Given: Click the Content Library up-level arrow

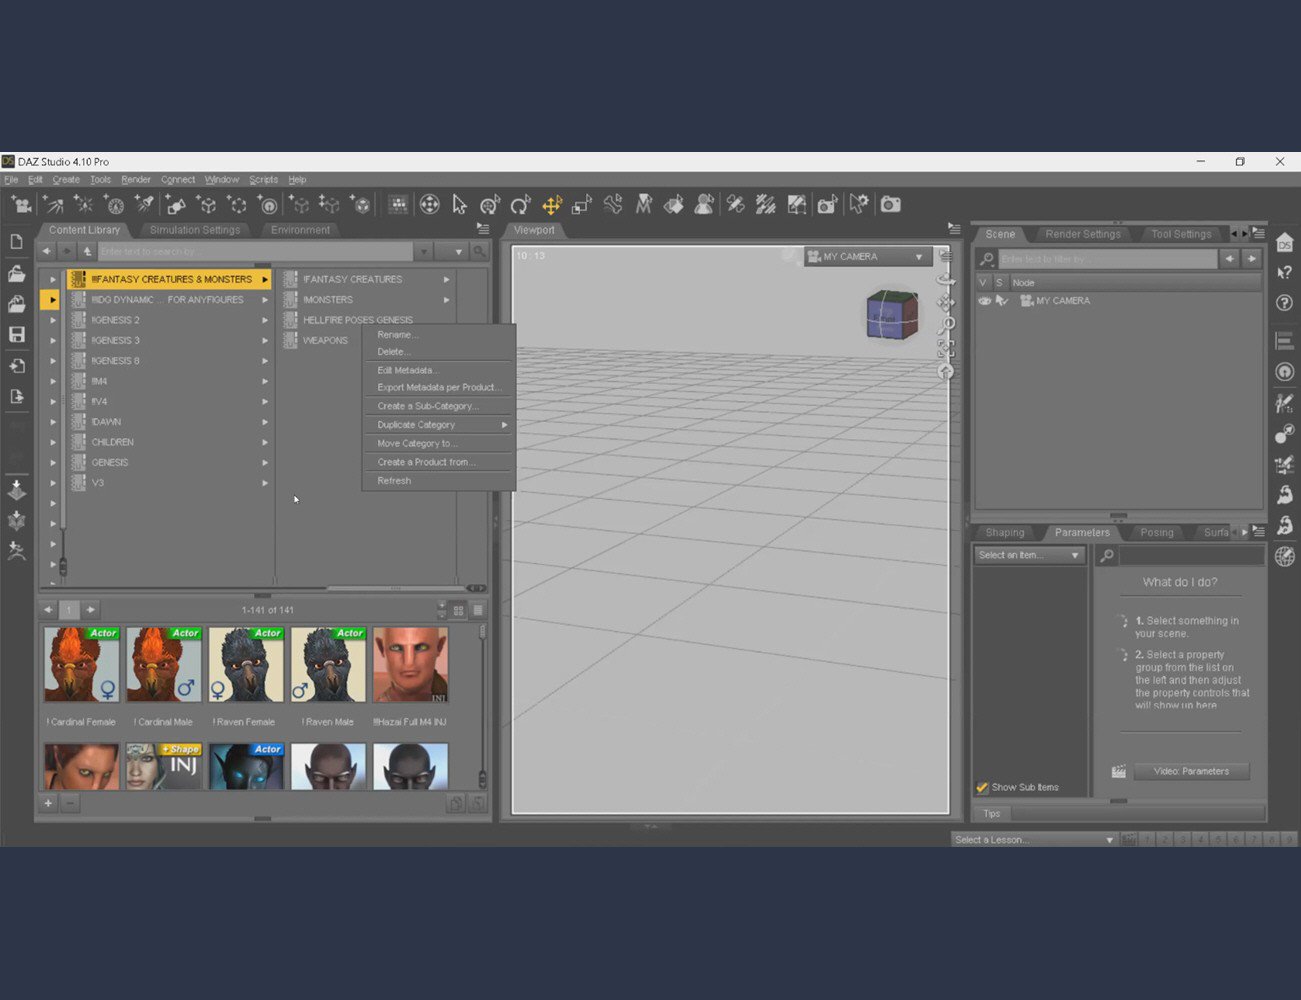Looking at the screenshot, I should [87, 252].
